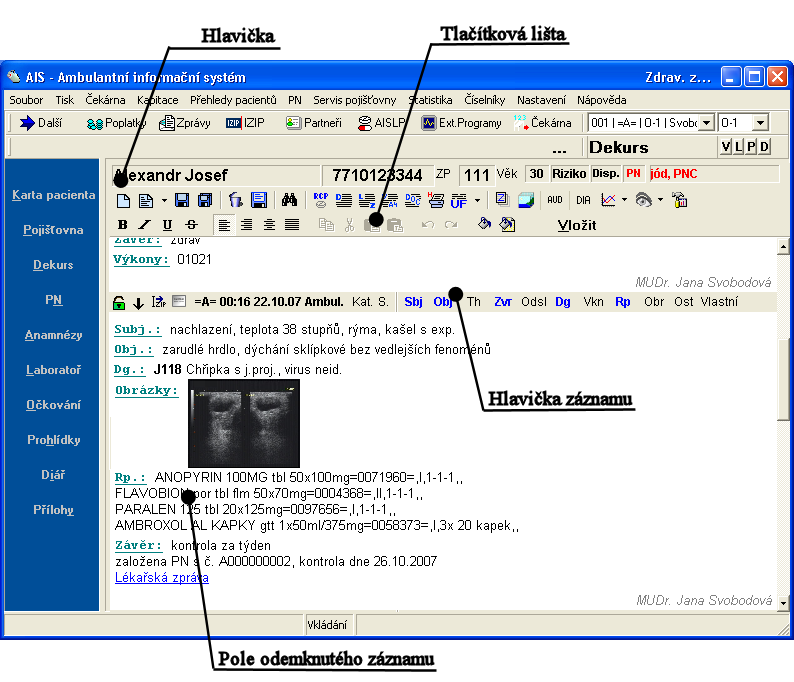Viewport: 794px width, 682px height.
Task: Toggle bold text formatting
Action: click(123, 225)
